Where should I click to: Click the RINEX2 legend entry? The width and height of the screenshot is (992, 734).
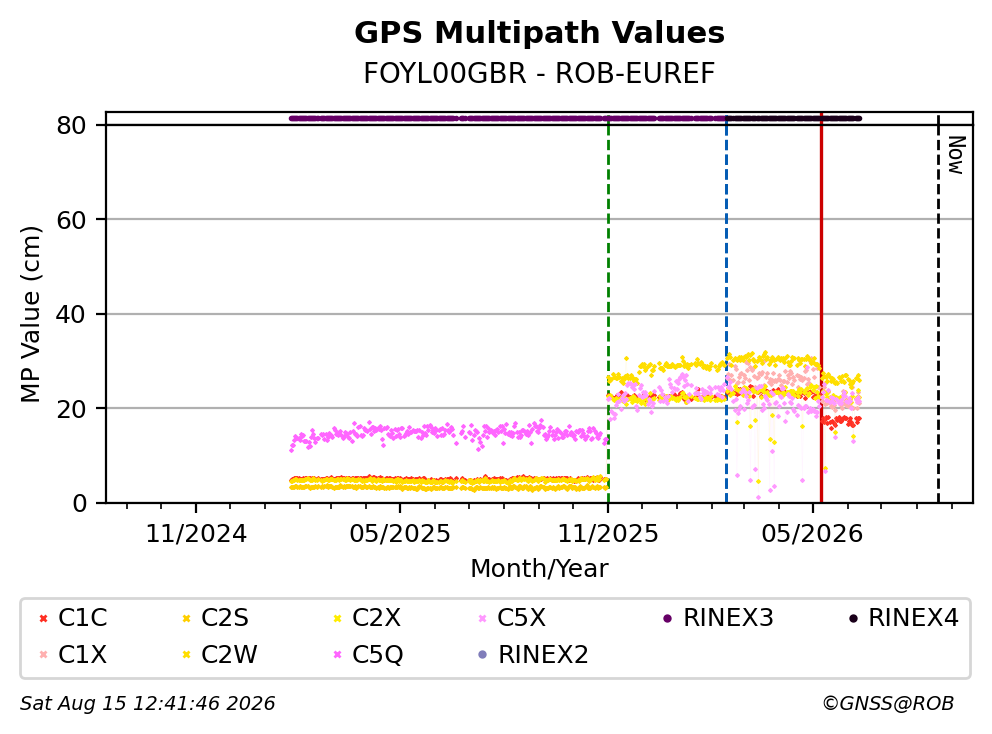click(535, 654)
